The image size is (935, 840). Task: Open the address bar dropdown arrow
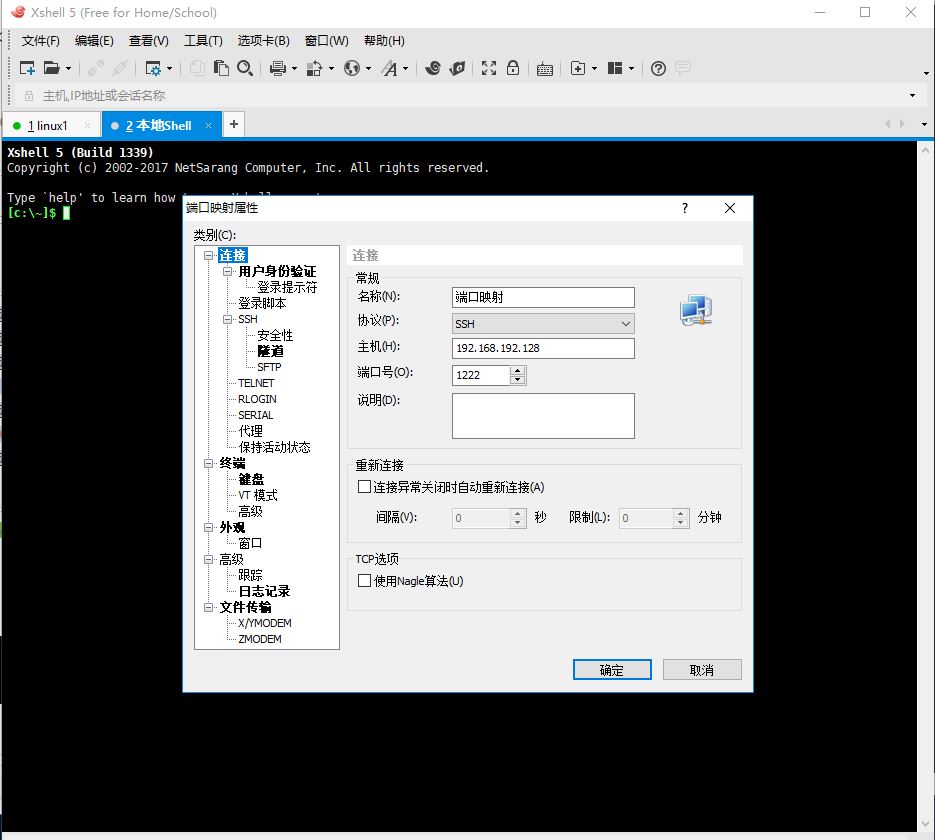(912, 95)
